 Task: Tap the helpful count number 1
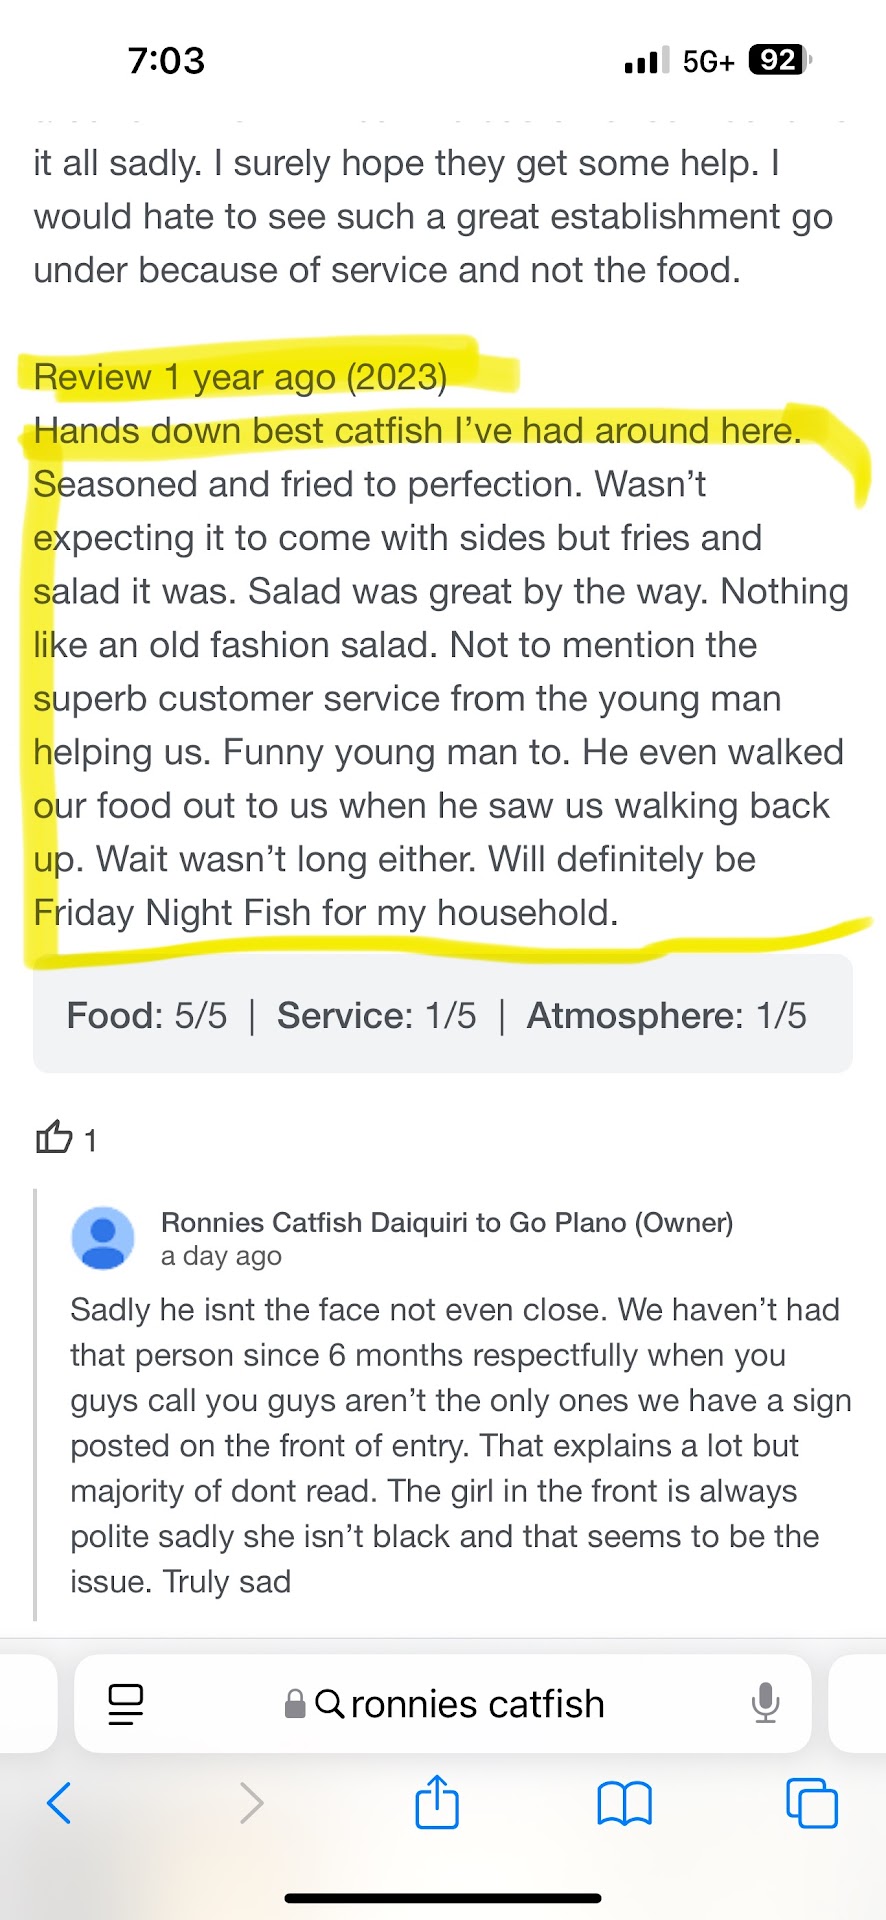(x=90, y=1141)
